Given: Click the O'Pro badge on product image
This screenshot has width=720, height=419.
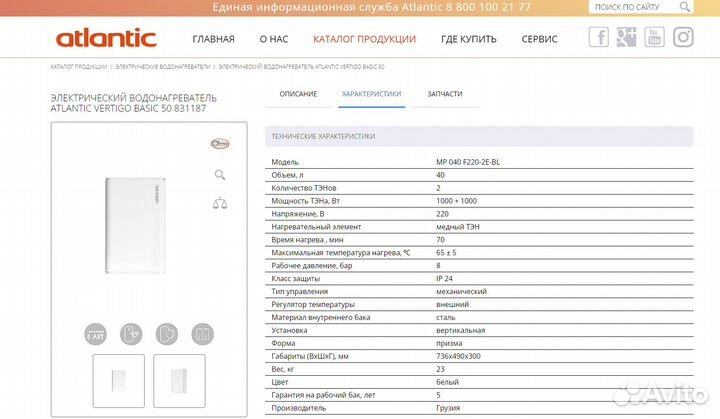Looking at the screenshot, I should pyautogui.click(x=220, y=144).
